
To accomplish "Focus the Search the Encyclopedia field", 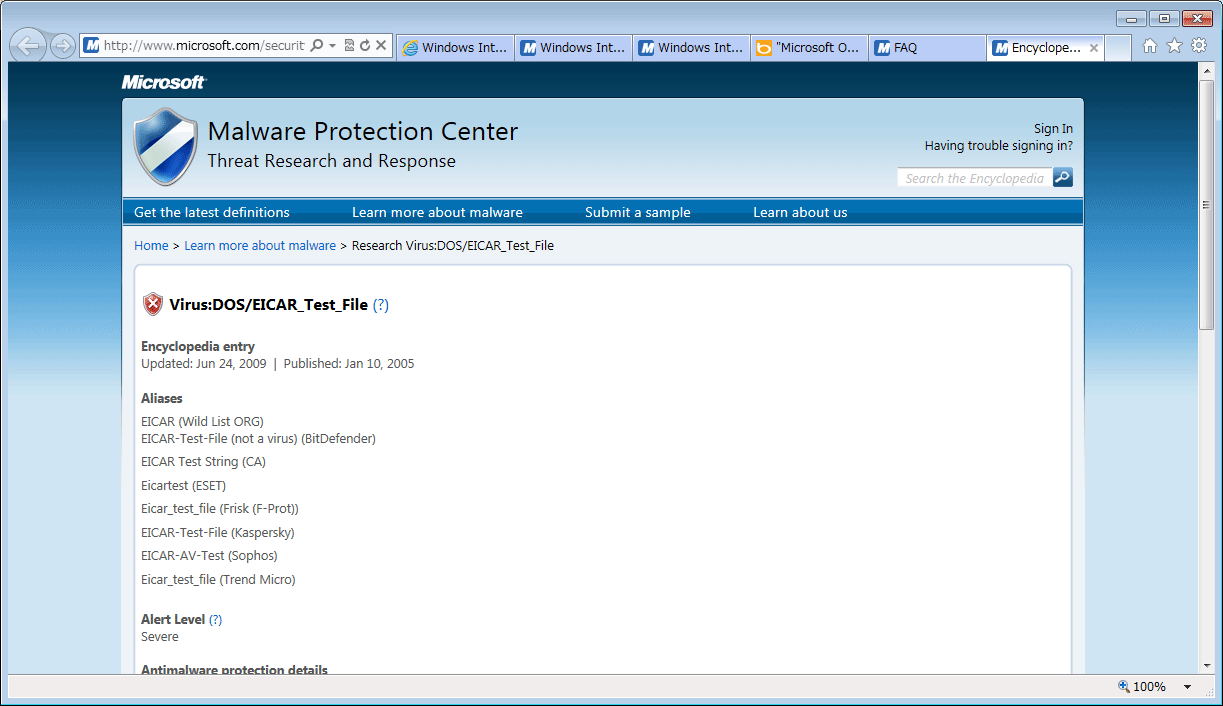I will click(x=974, y=178).
